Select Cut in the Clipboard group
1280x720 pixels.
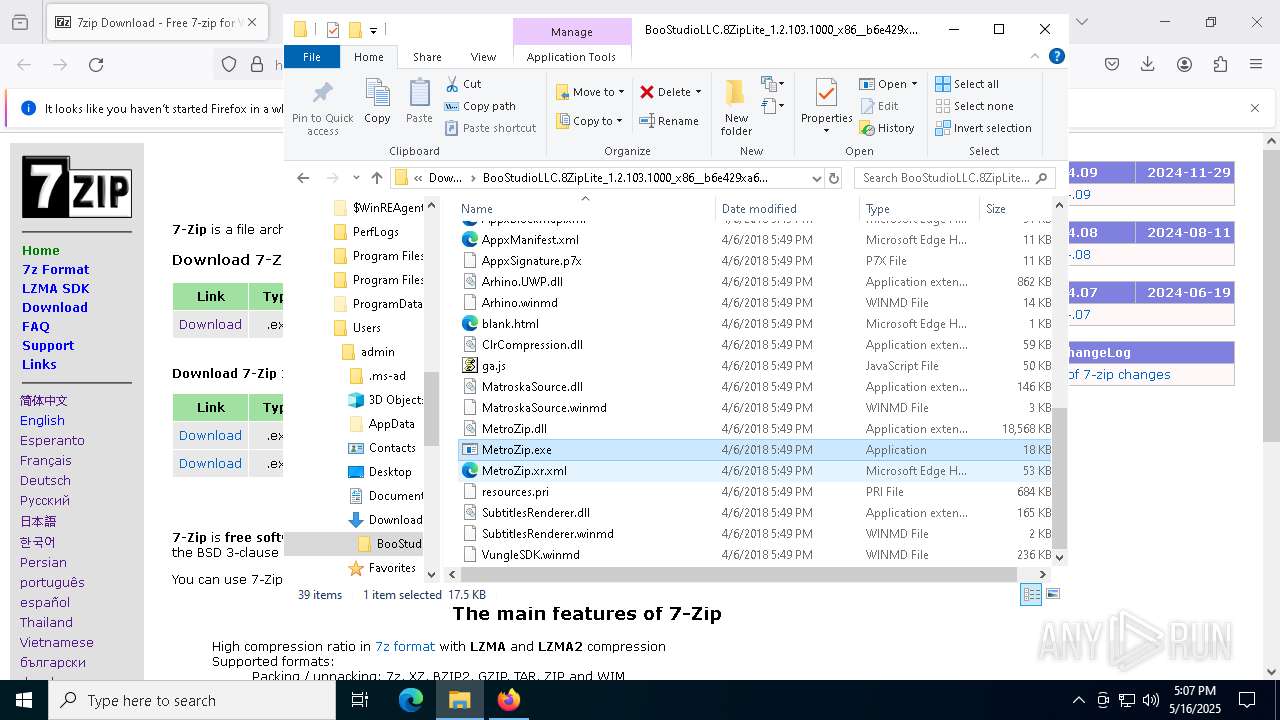[x=463, y=84]
